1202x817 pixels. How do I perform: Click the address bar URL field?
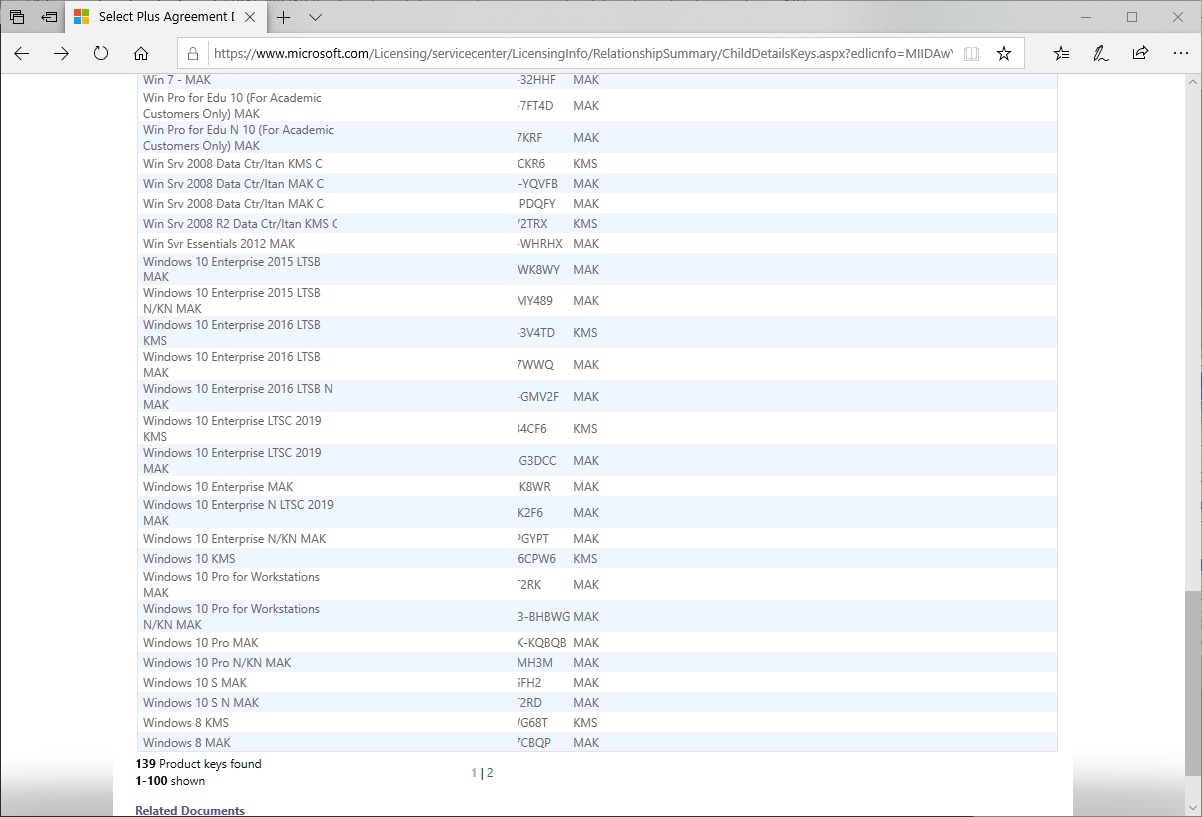580,54
